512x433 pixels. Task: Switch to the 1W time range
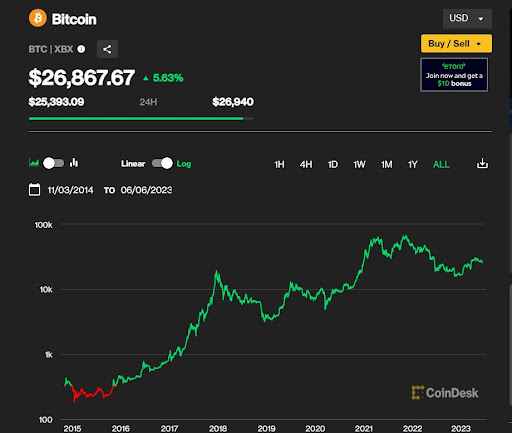point(359,164)
